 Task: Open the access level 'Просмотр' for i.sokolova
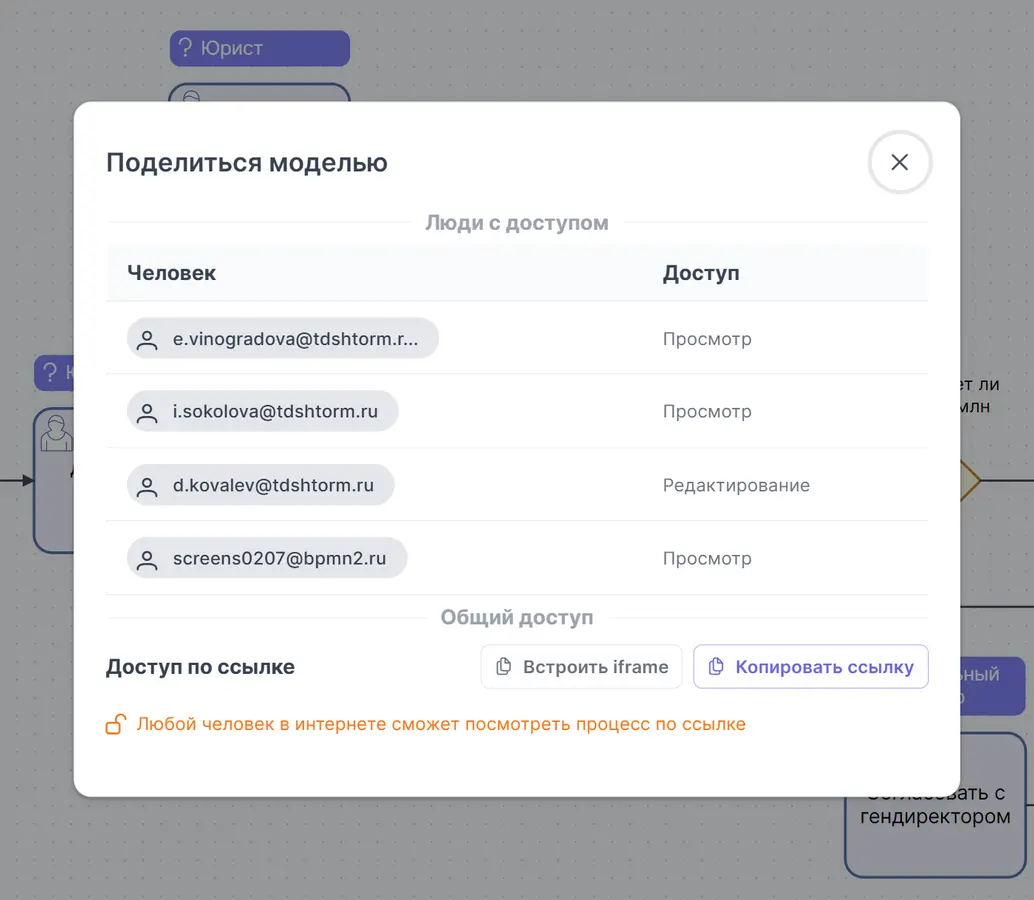click(x=707, y=411)
